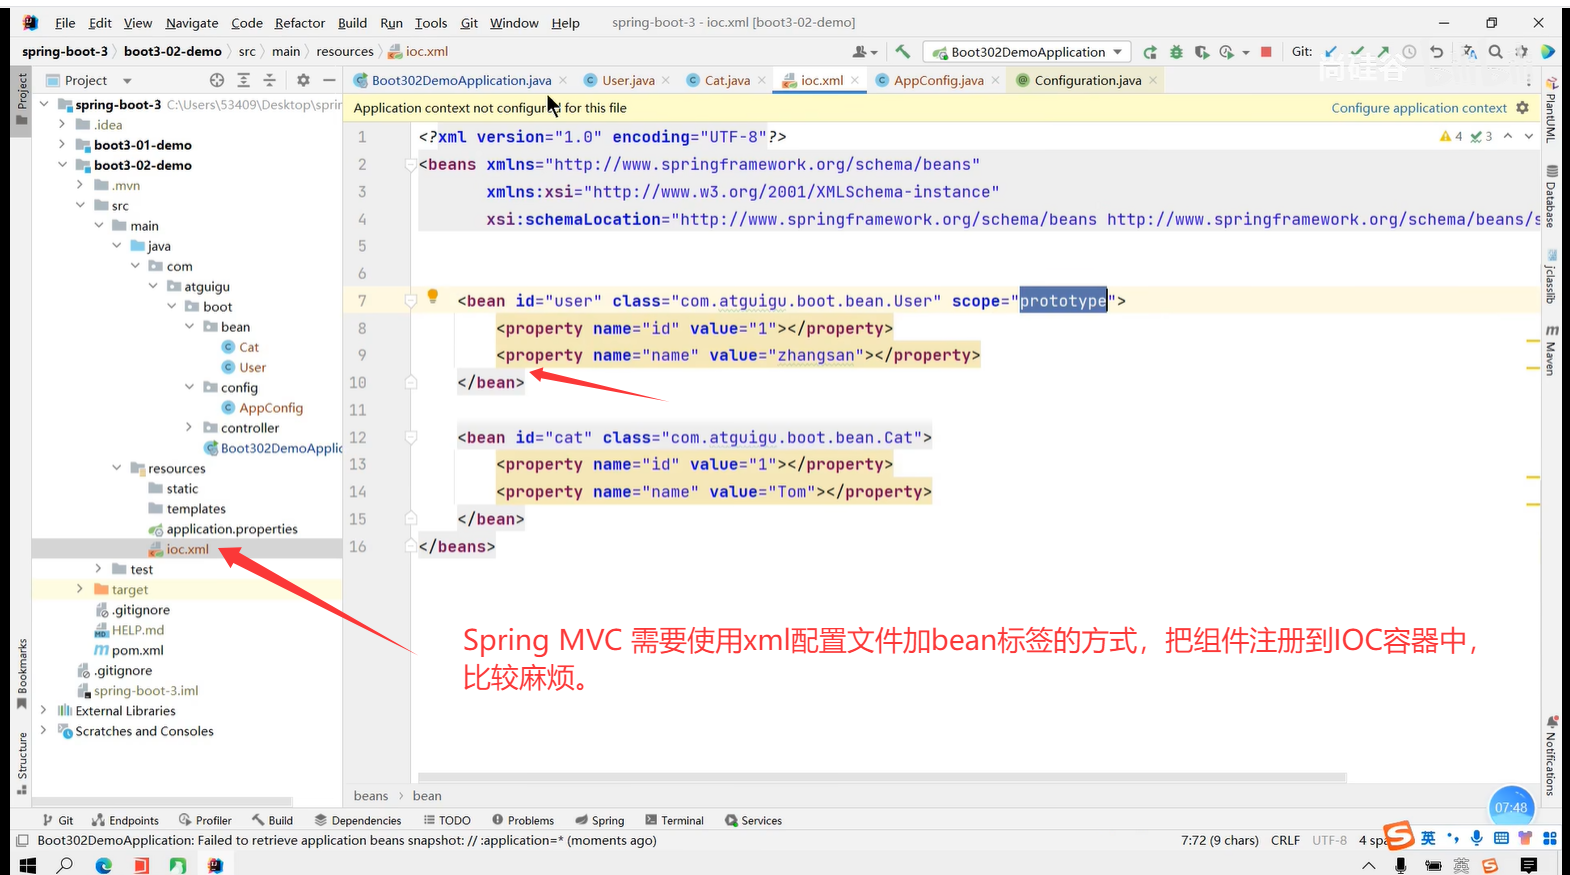Click the Translate icon in toolbar
Screen dimensions: 1570x875
(1470, 52)
